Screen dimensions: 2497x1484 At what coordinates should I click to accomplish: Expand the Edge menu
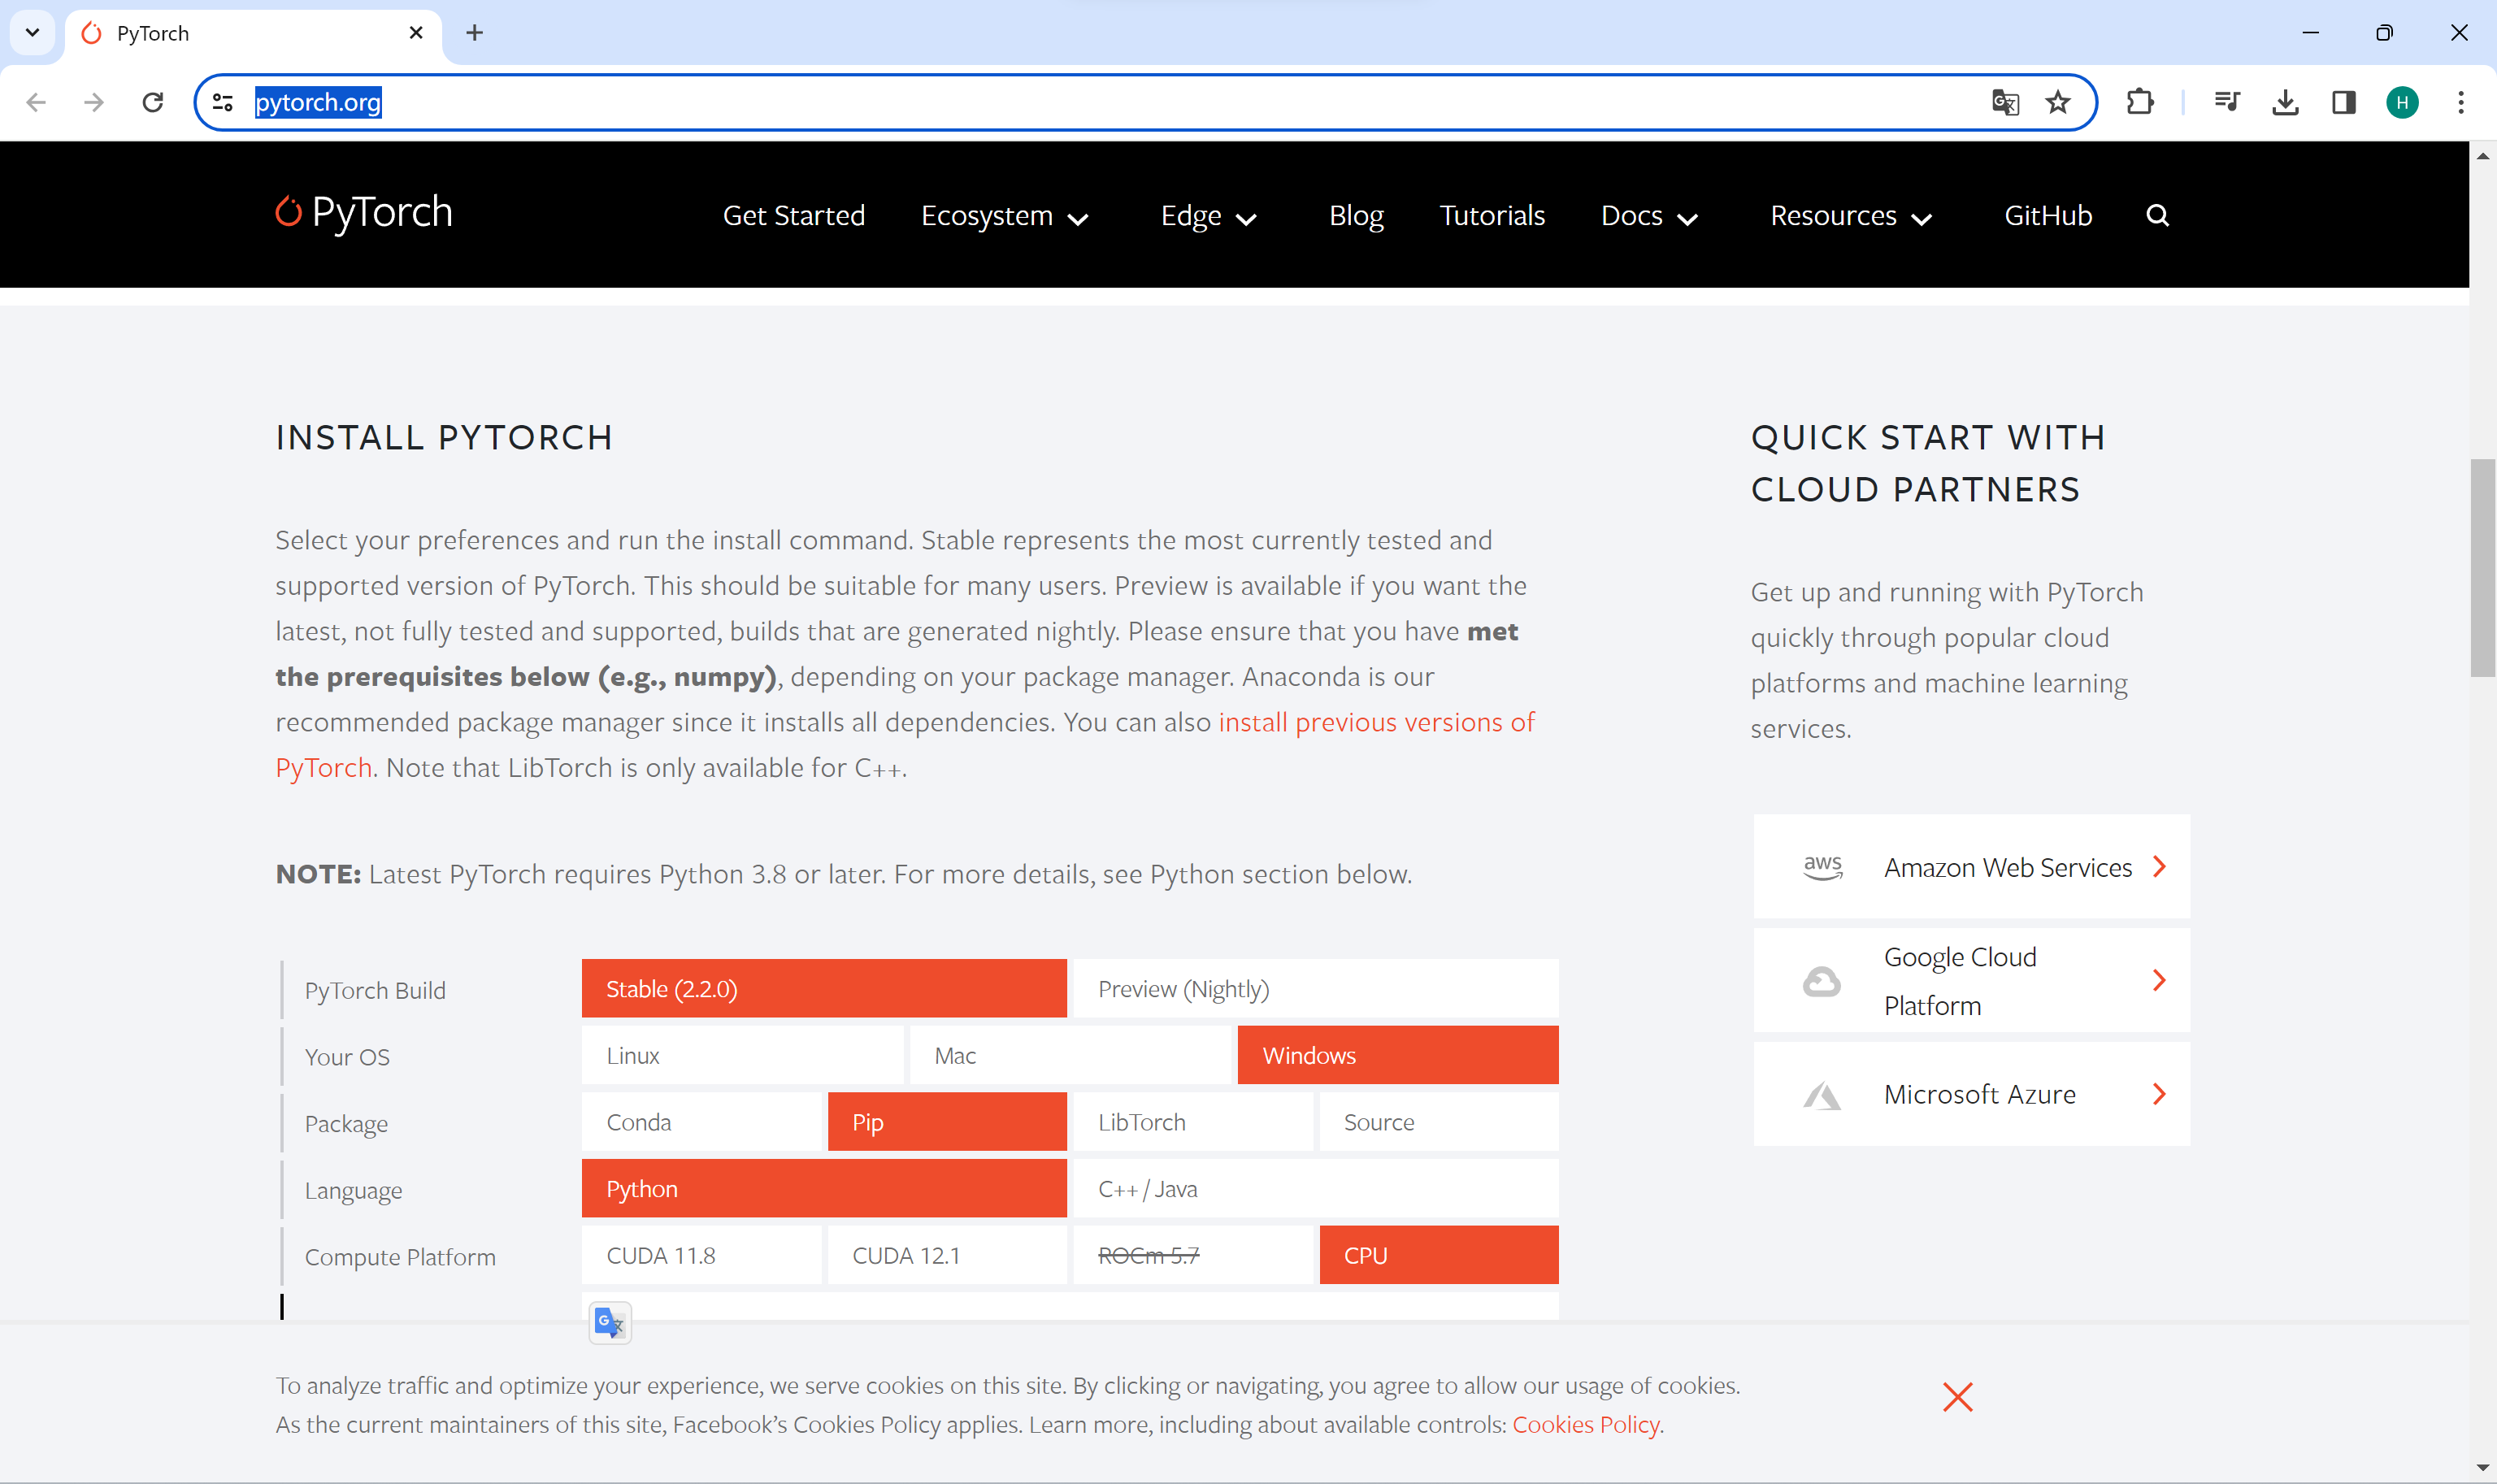point(1208,216)
